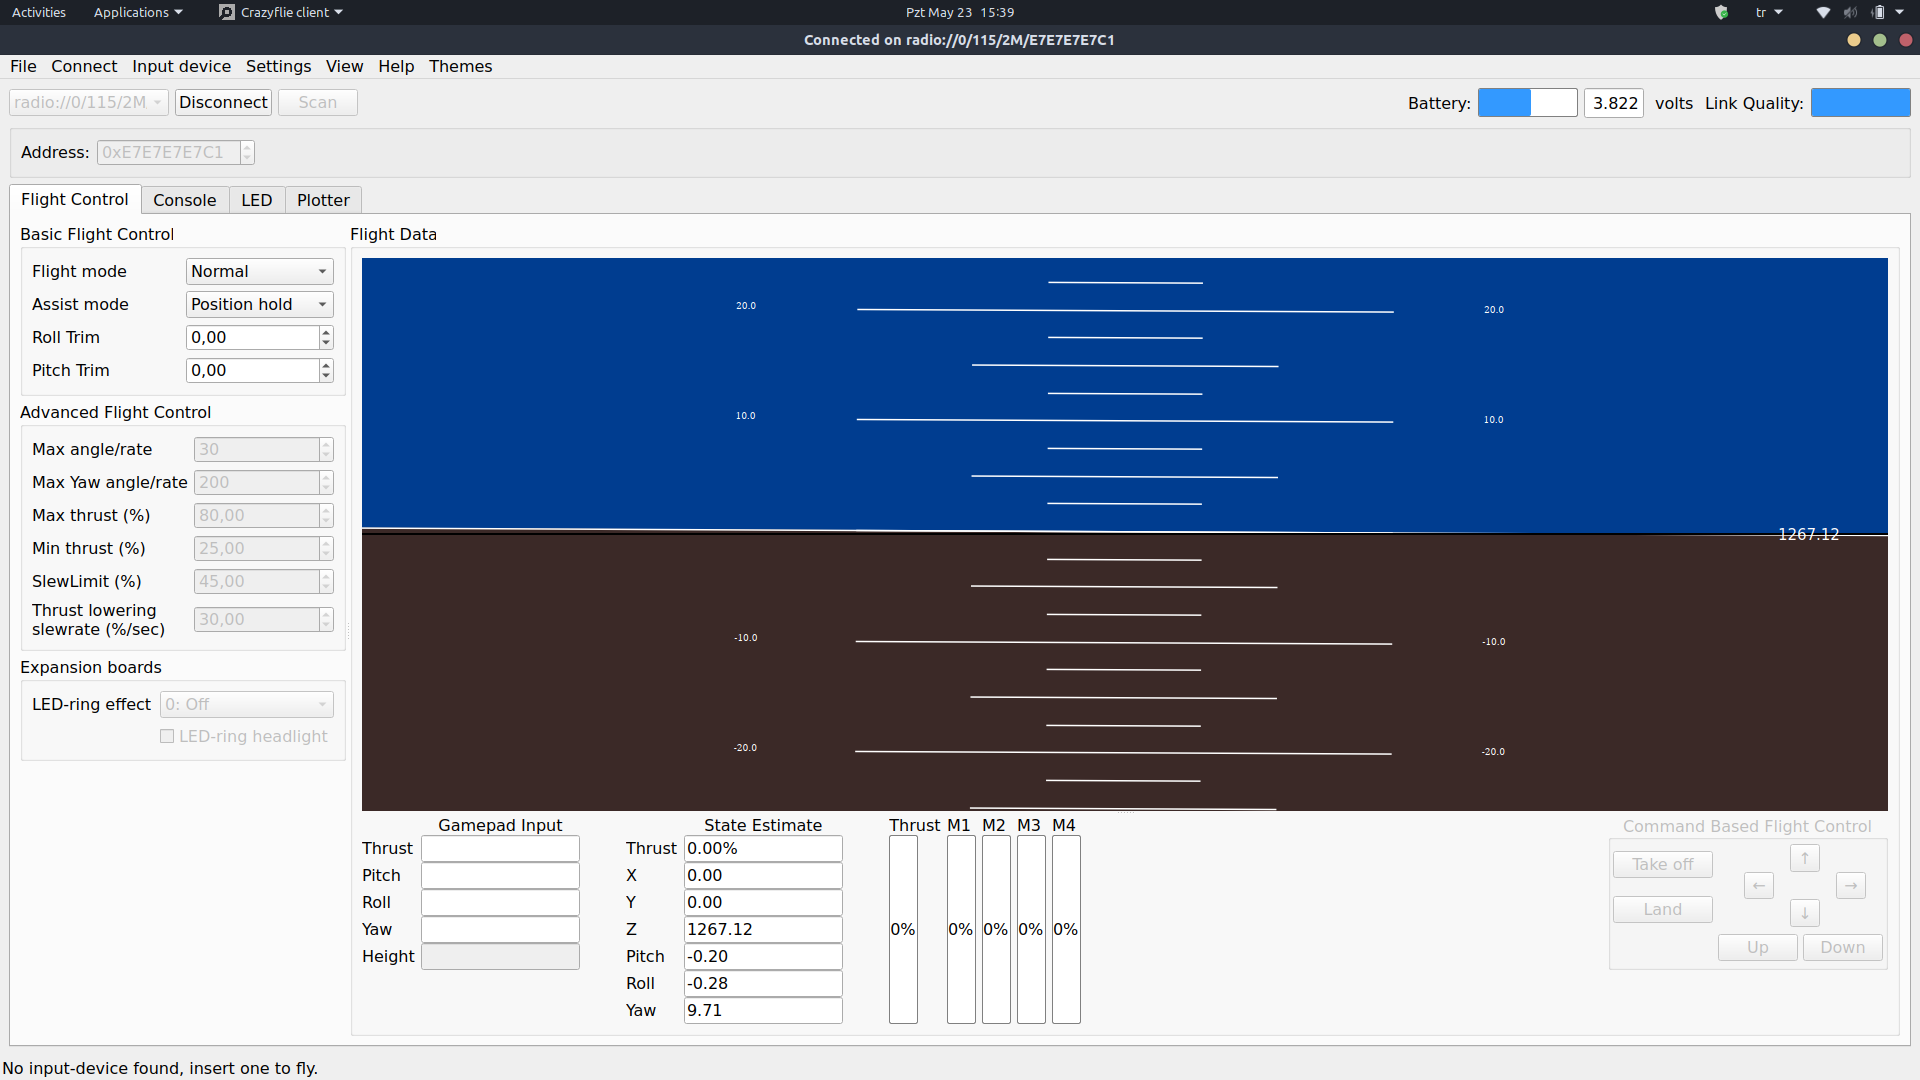The image size is (1920, 1080).
Task: Open the Flight mode dropdown
Action: coord(259,271)
